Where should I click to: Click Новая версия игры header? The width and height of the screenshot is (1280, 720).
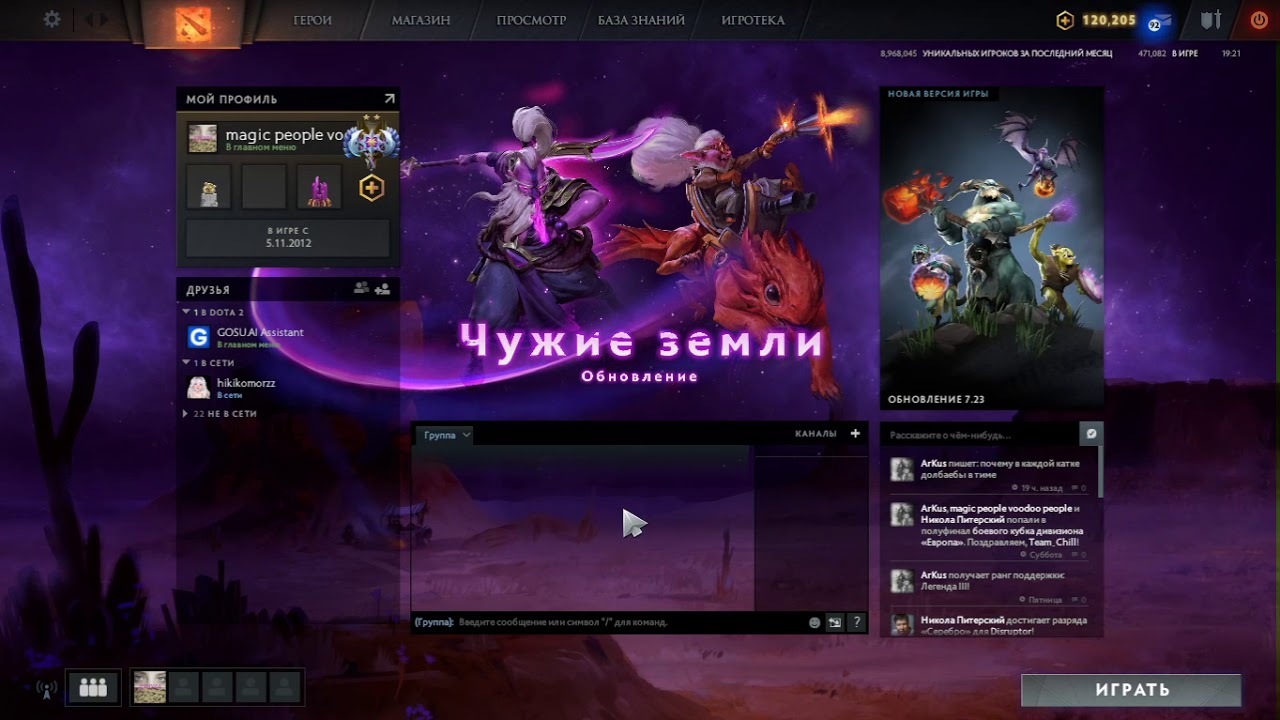pyautogui.click(x=938, y=94)
